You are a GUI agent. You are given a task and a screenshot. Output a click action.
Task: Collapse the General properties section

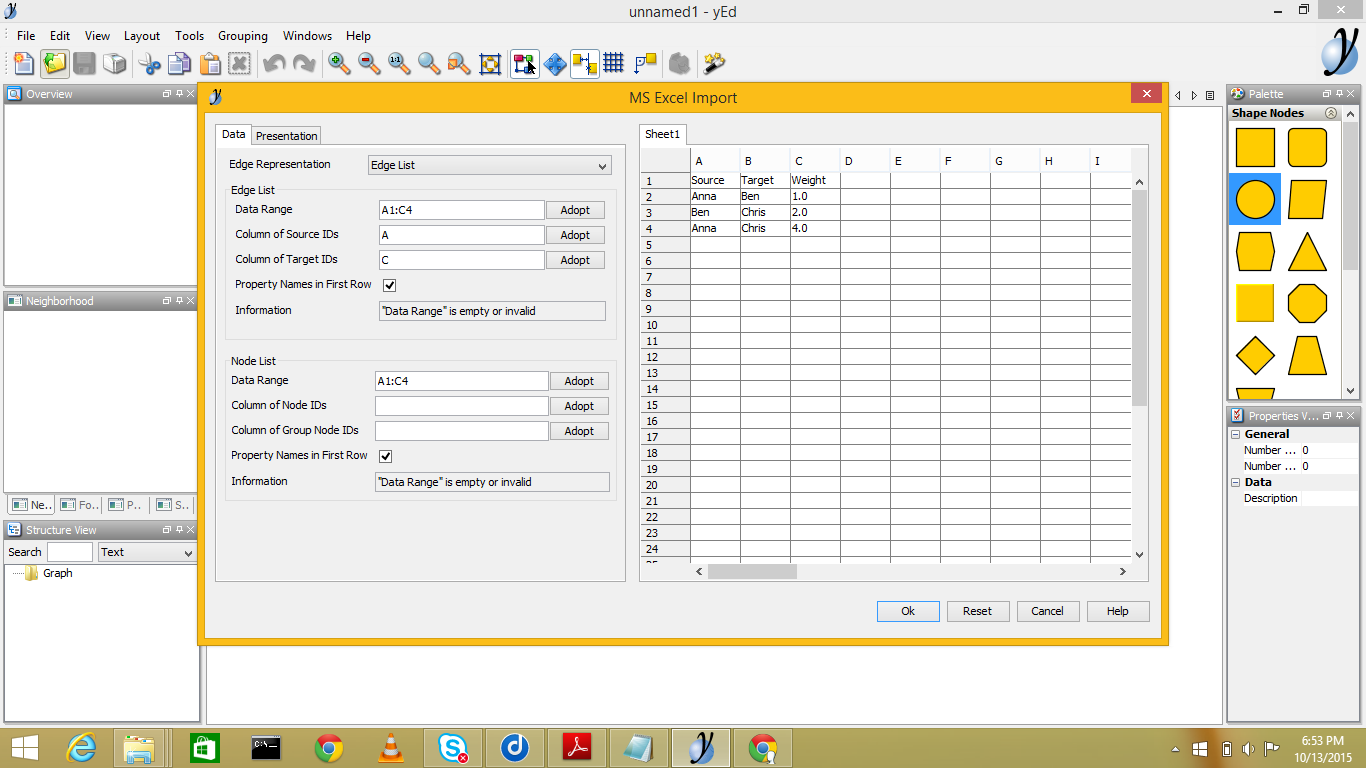pyautogui.click(x=1236, y=434)
